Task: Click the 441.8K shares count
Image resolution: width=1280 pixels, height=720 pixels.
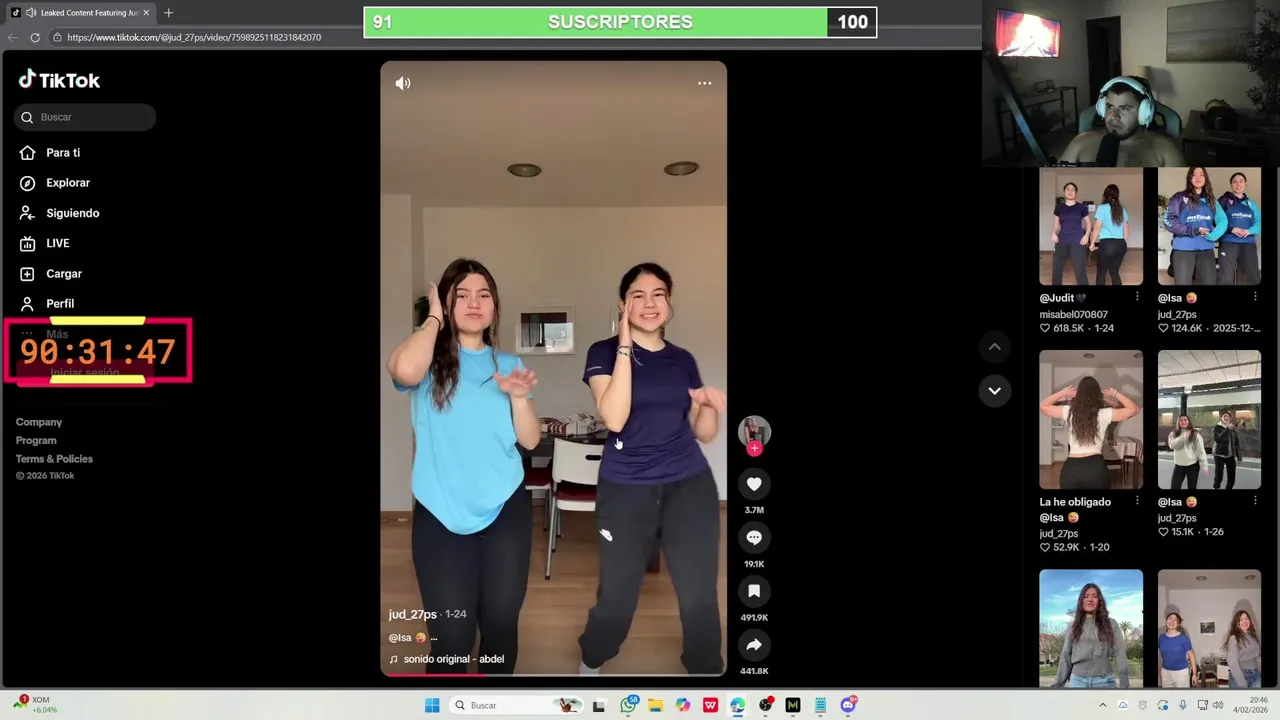Action: [754, 671]
